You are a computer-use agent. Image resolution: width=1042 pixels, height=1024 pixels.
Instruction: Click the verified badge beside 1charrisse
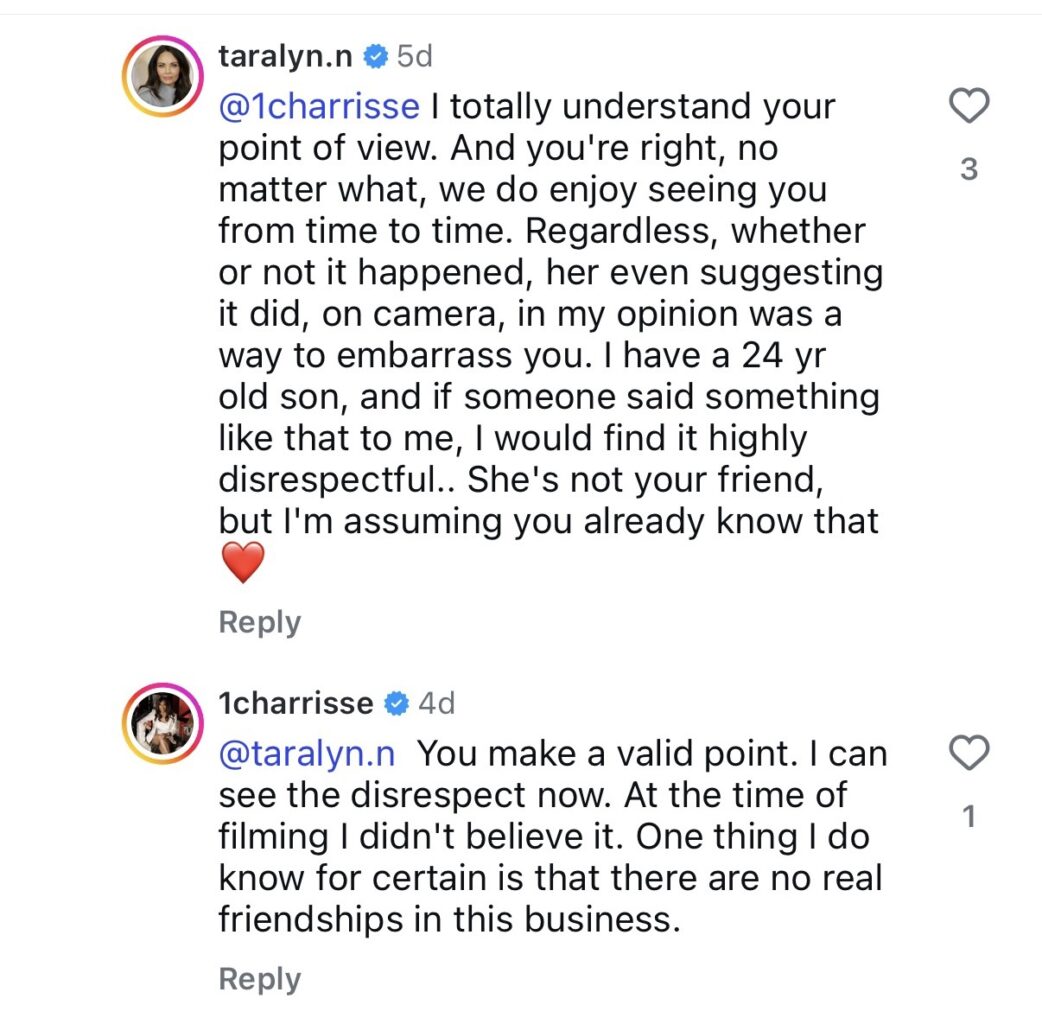pos(396,704)
